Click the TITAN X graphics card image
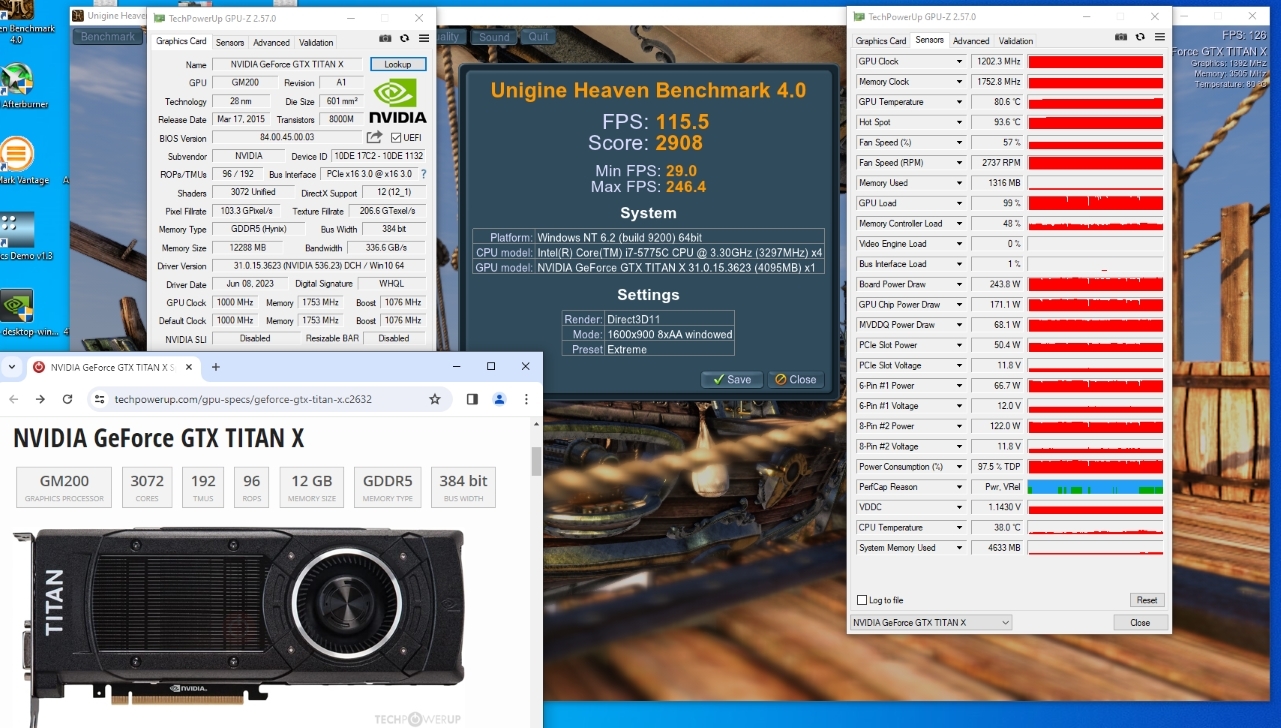The height and width of the screenshot is (728, 1281). pyautogui.click(x=239, y=615)
